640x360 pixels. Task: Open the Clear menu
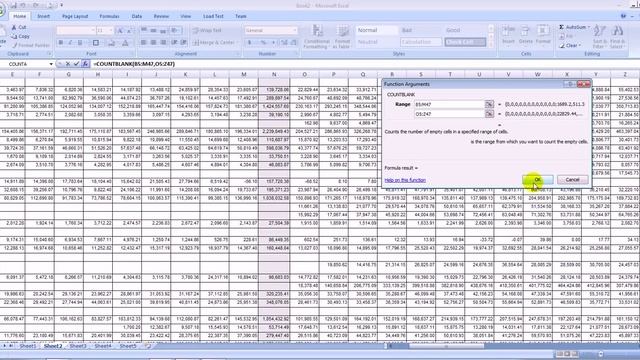coord(571,46)
